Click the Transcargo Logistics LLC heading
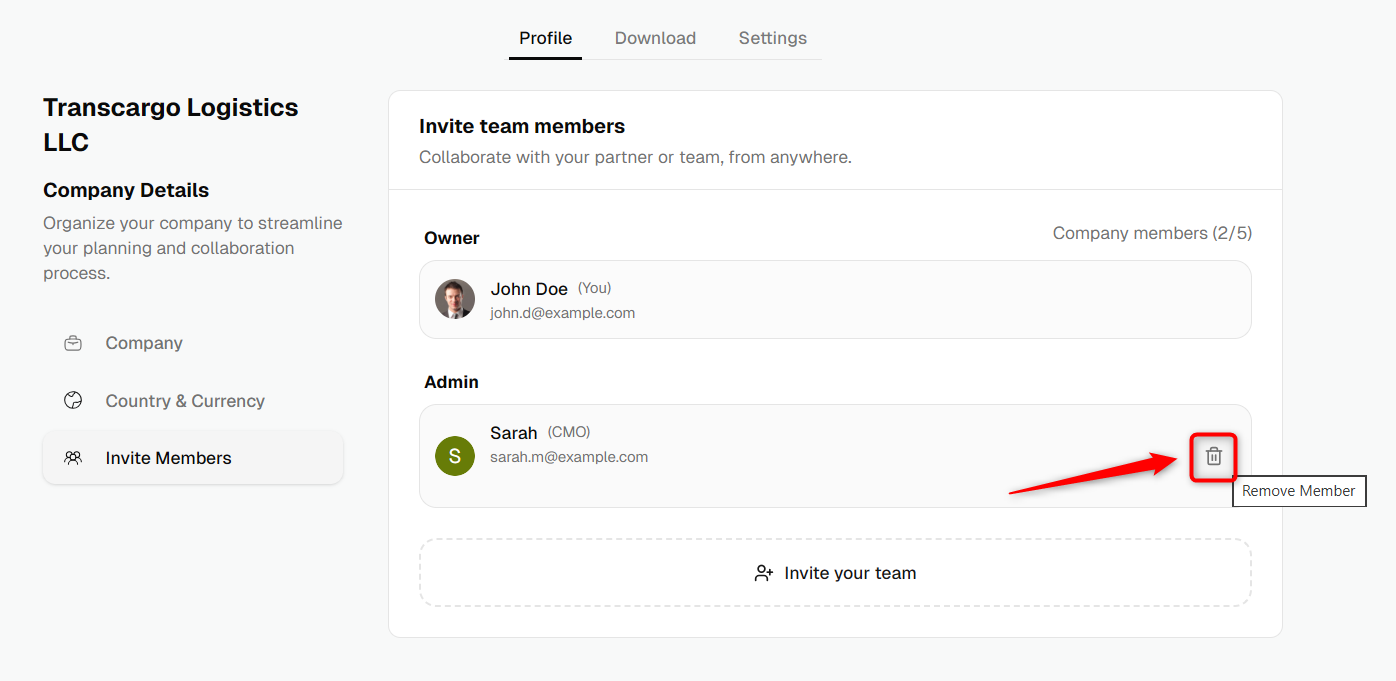1396x681 pixels. (x=171, y=125)
